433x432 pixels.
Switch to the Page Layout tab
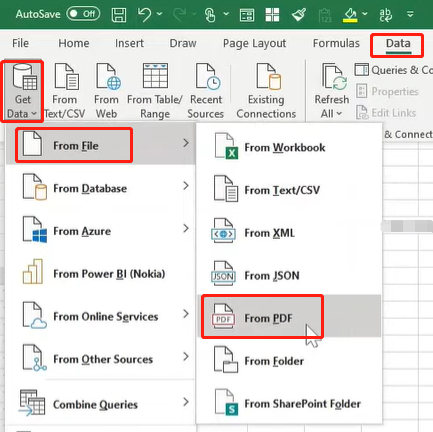(254, 43)
